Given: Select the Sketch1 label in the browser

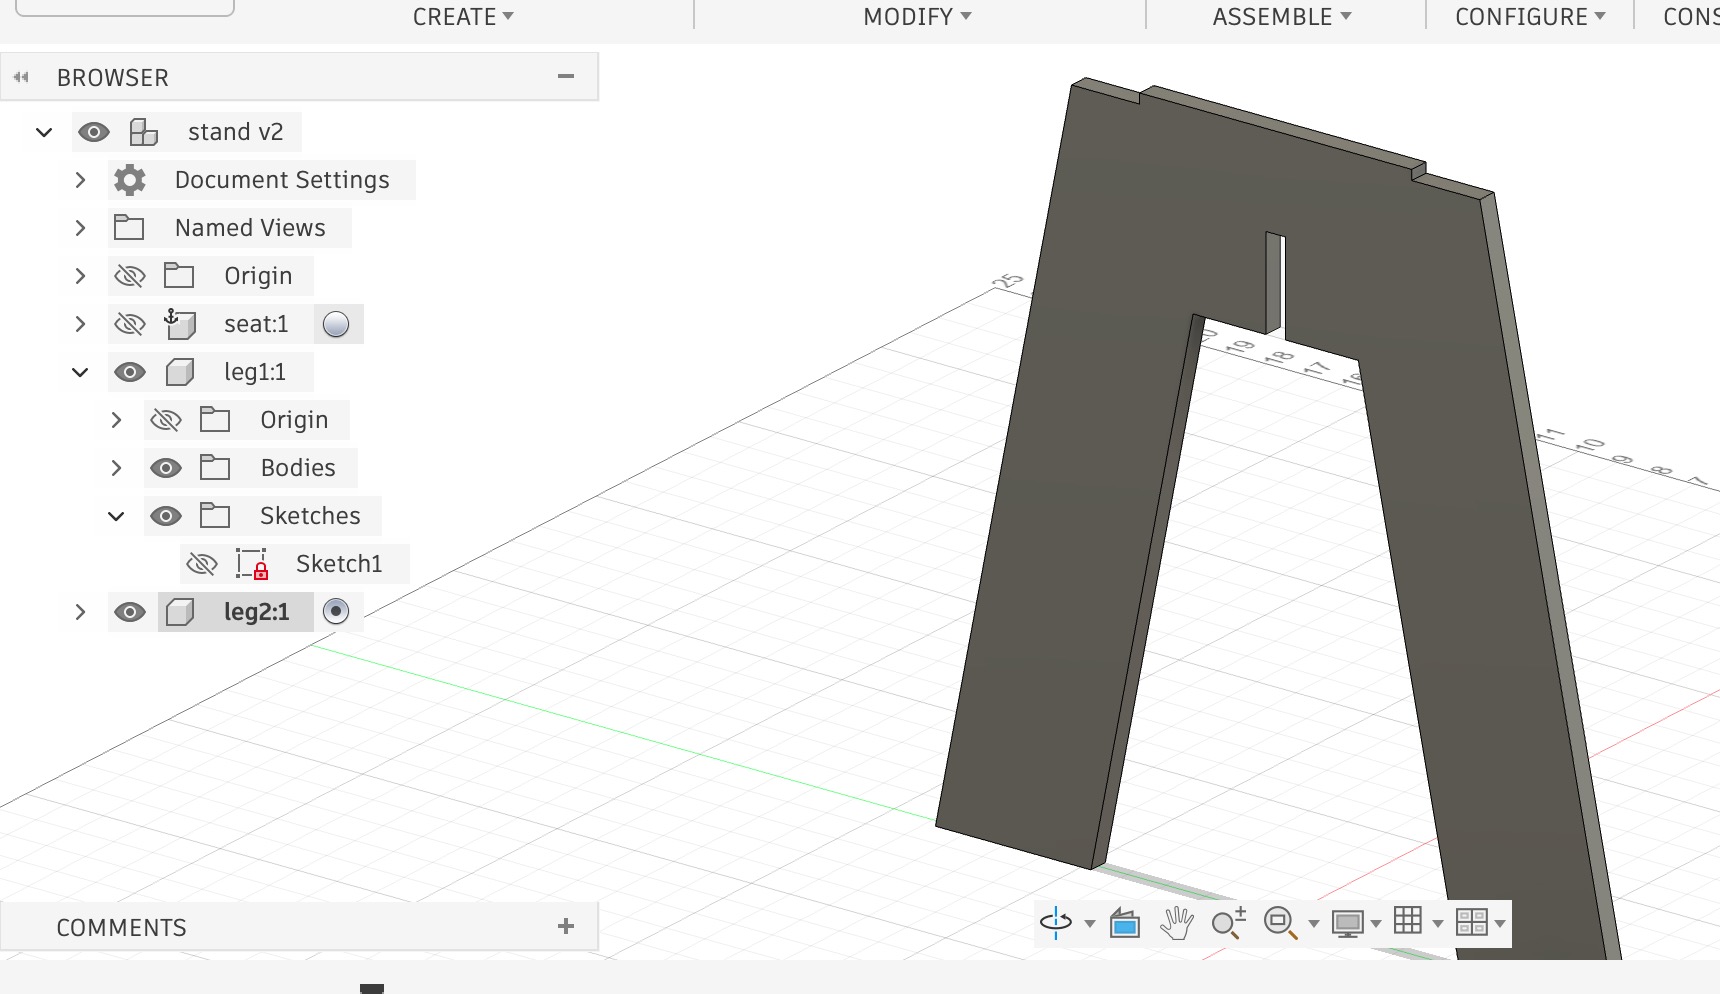Looking at the screenshot, I should [x=339, y=564].
